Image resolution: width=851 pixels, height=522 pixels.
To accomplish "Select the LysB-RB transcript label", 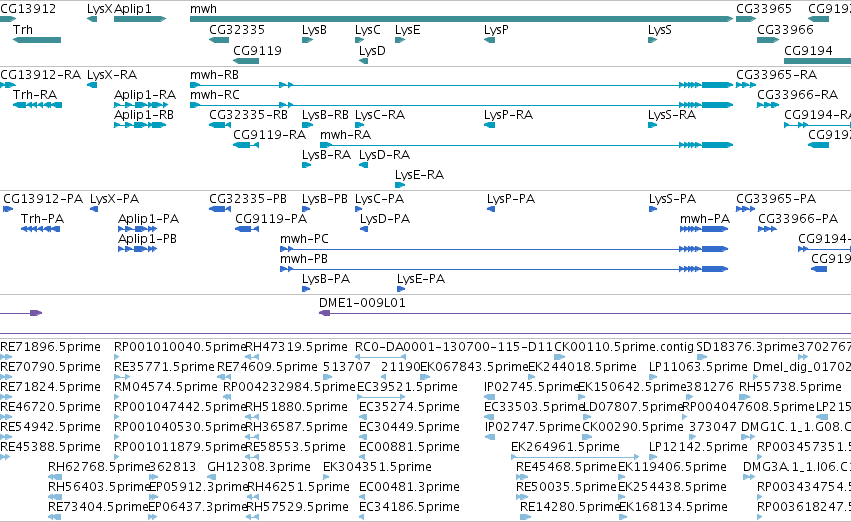I will [x=326, y=114].
